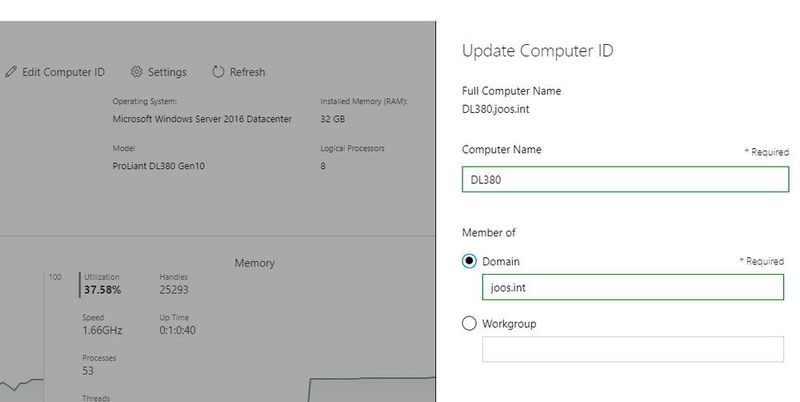Viewport: 800px width, 402px height.
Task: Click the 1.66GHz speed value
Action: 102,331
